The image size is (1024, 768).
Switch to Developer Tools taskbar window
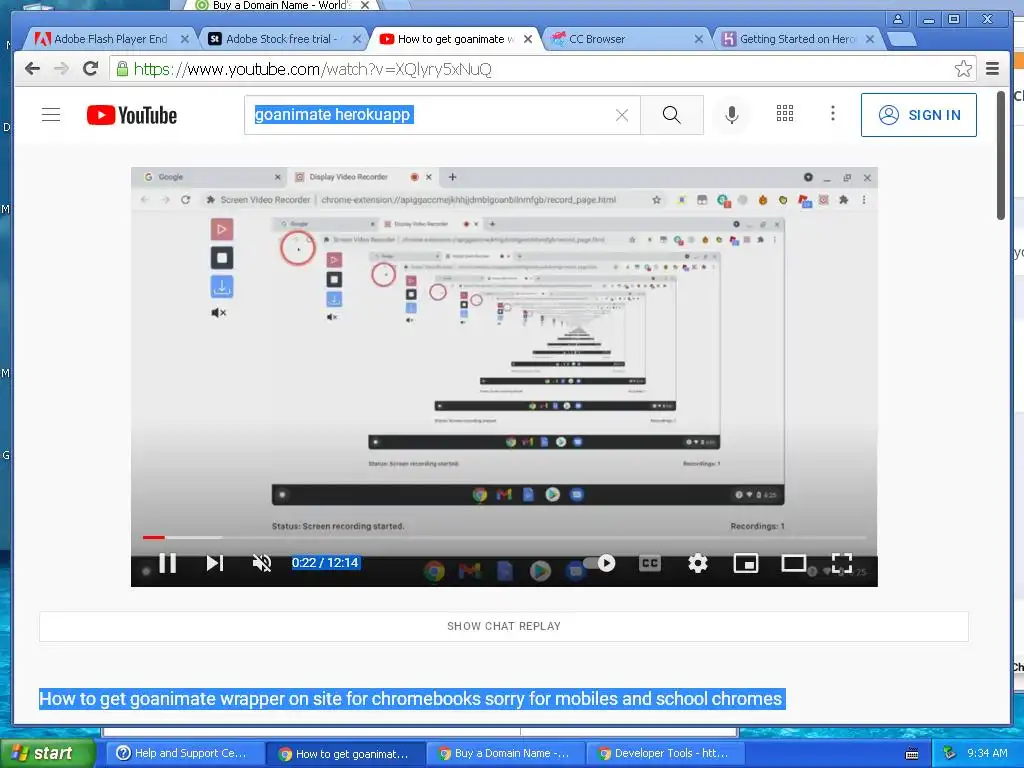[x=664, y=753]
